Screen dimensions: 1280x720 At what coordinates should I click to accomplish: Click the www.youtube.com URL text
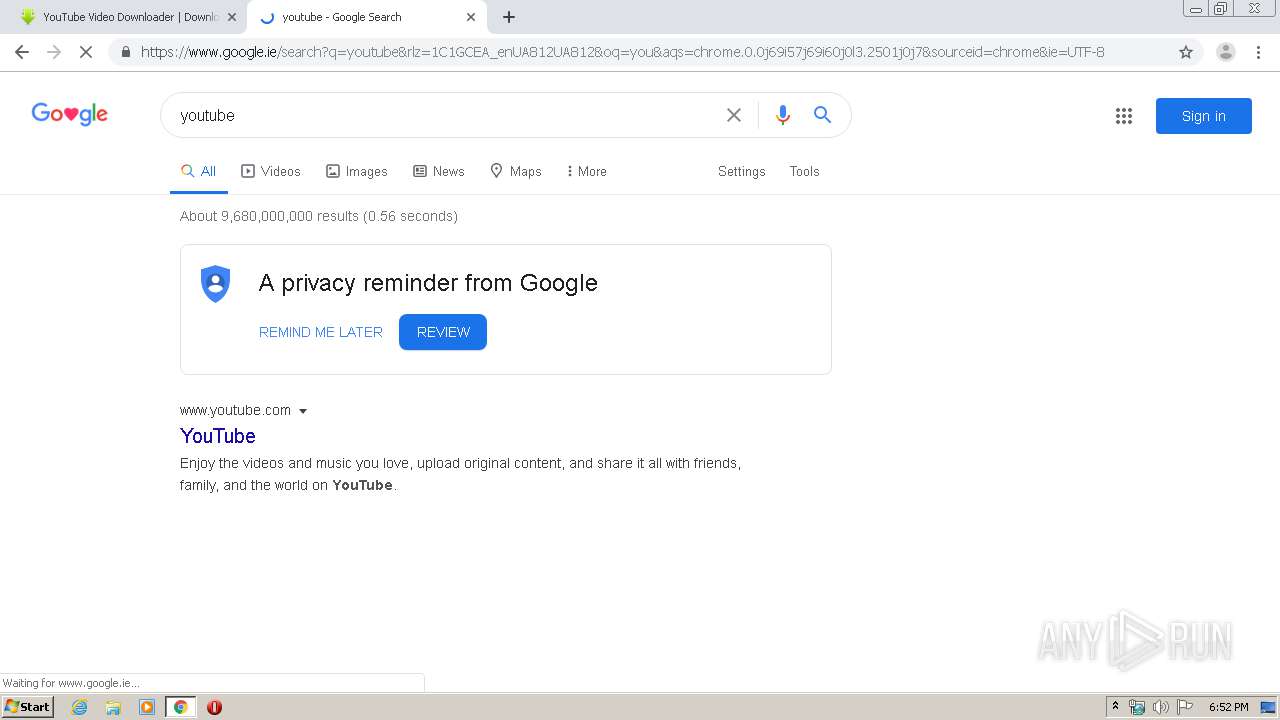pos(235,410)
